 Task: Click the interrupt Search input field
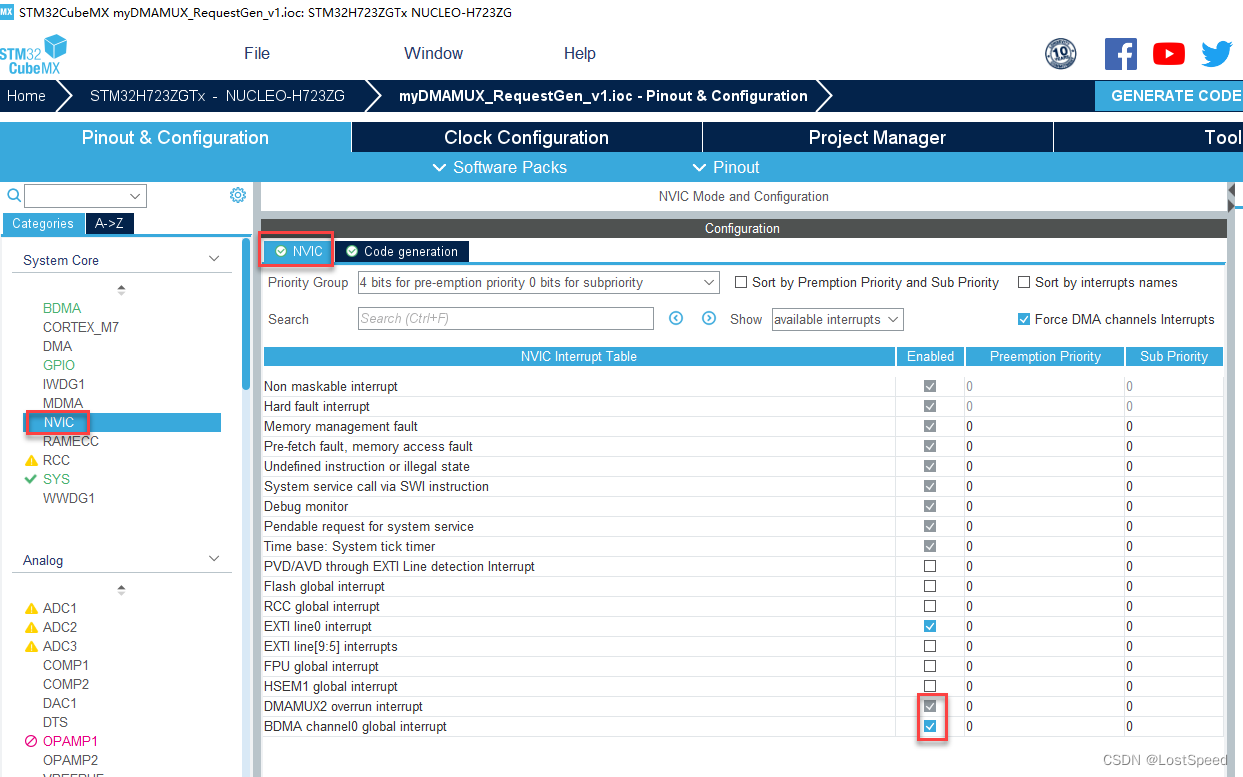[x=506, y=318]
